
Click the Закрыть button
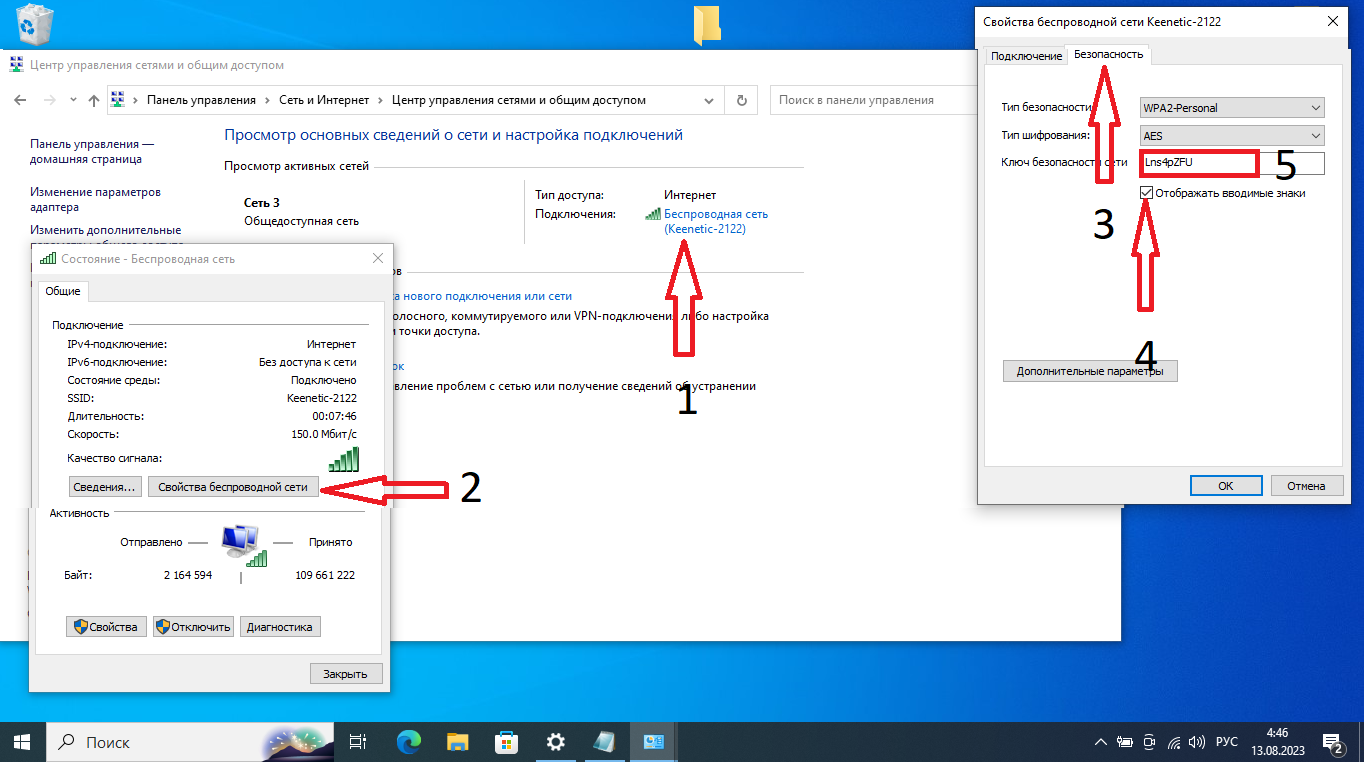click(346, 674)
